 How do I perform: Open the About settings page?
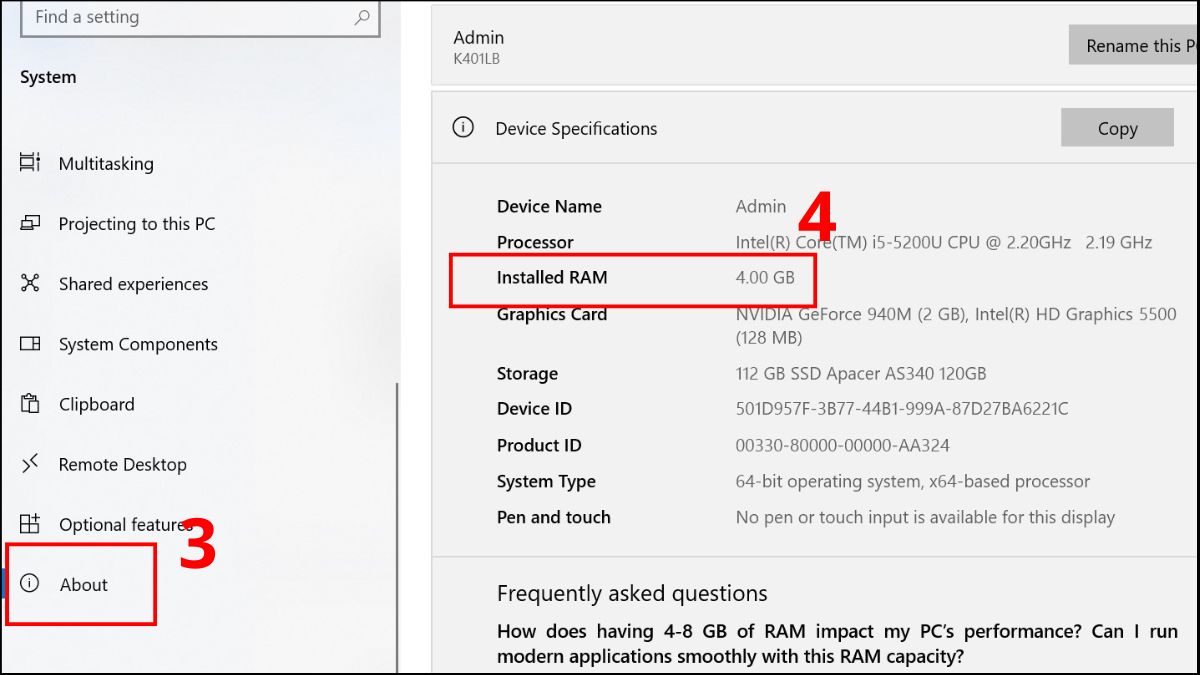click(x=83, y=585)
